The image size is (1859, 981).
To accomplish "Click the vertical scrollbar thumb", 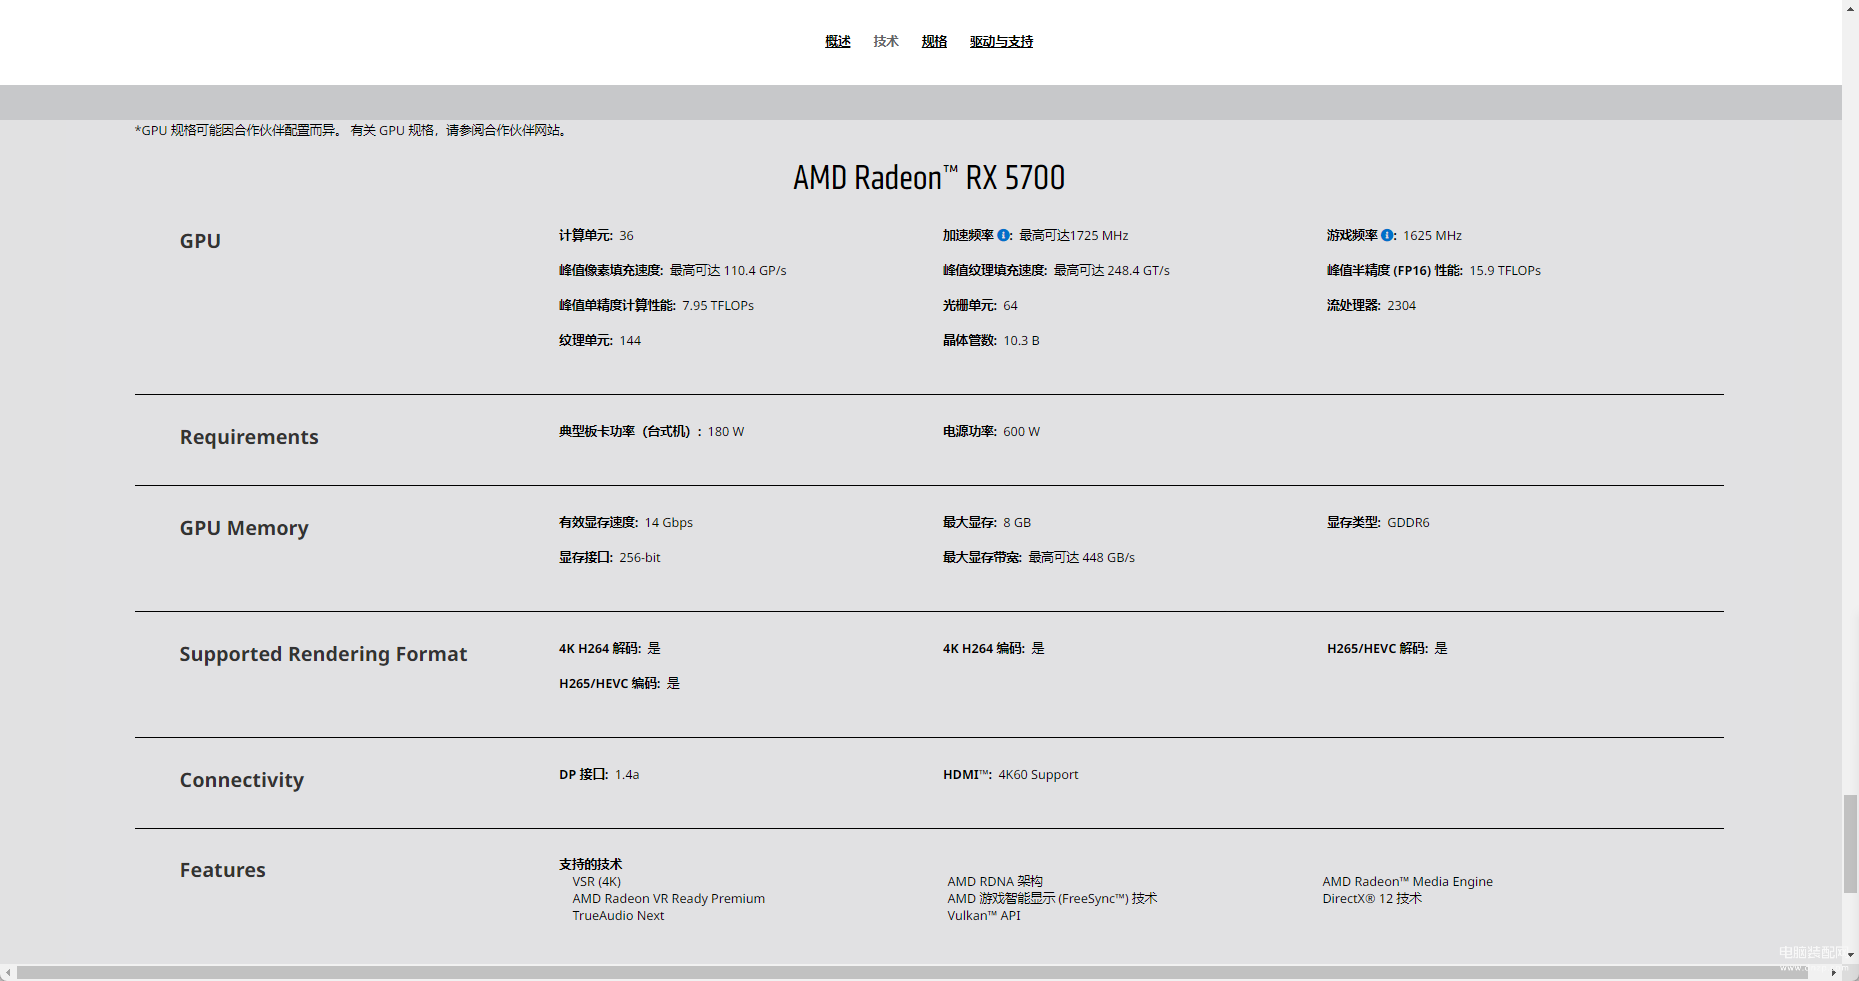I will pyautogui.click(x=1850, y=844).
